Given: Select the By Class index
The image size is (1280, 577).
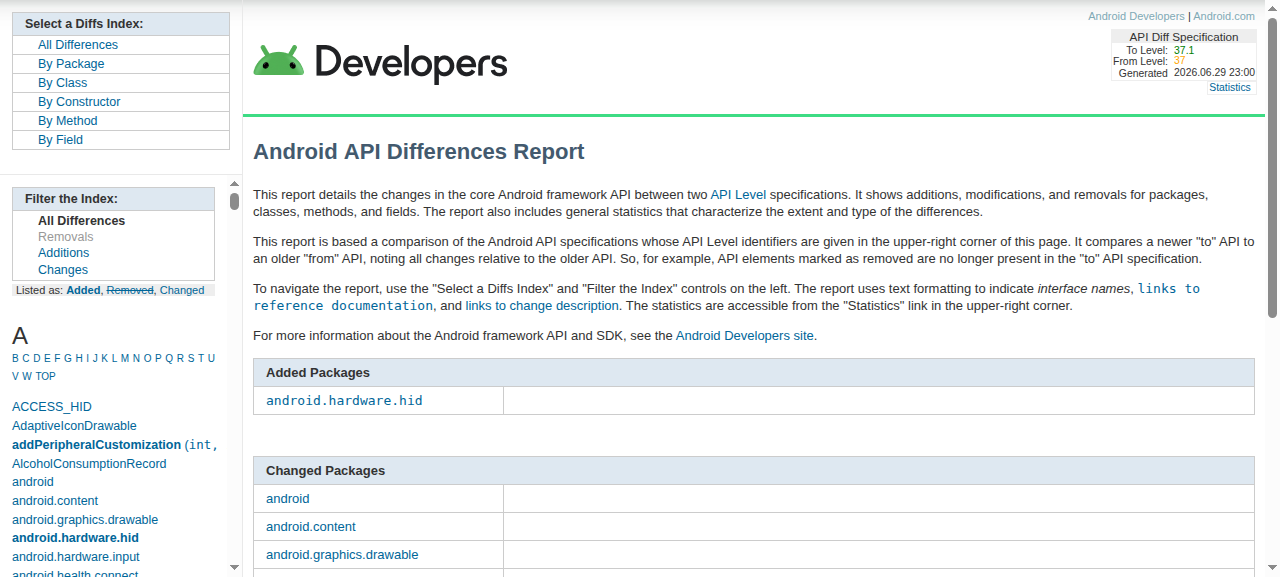Looking at the screenshot, I should point(63,83).
